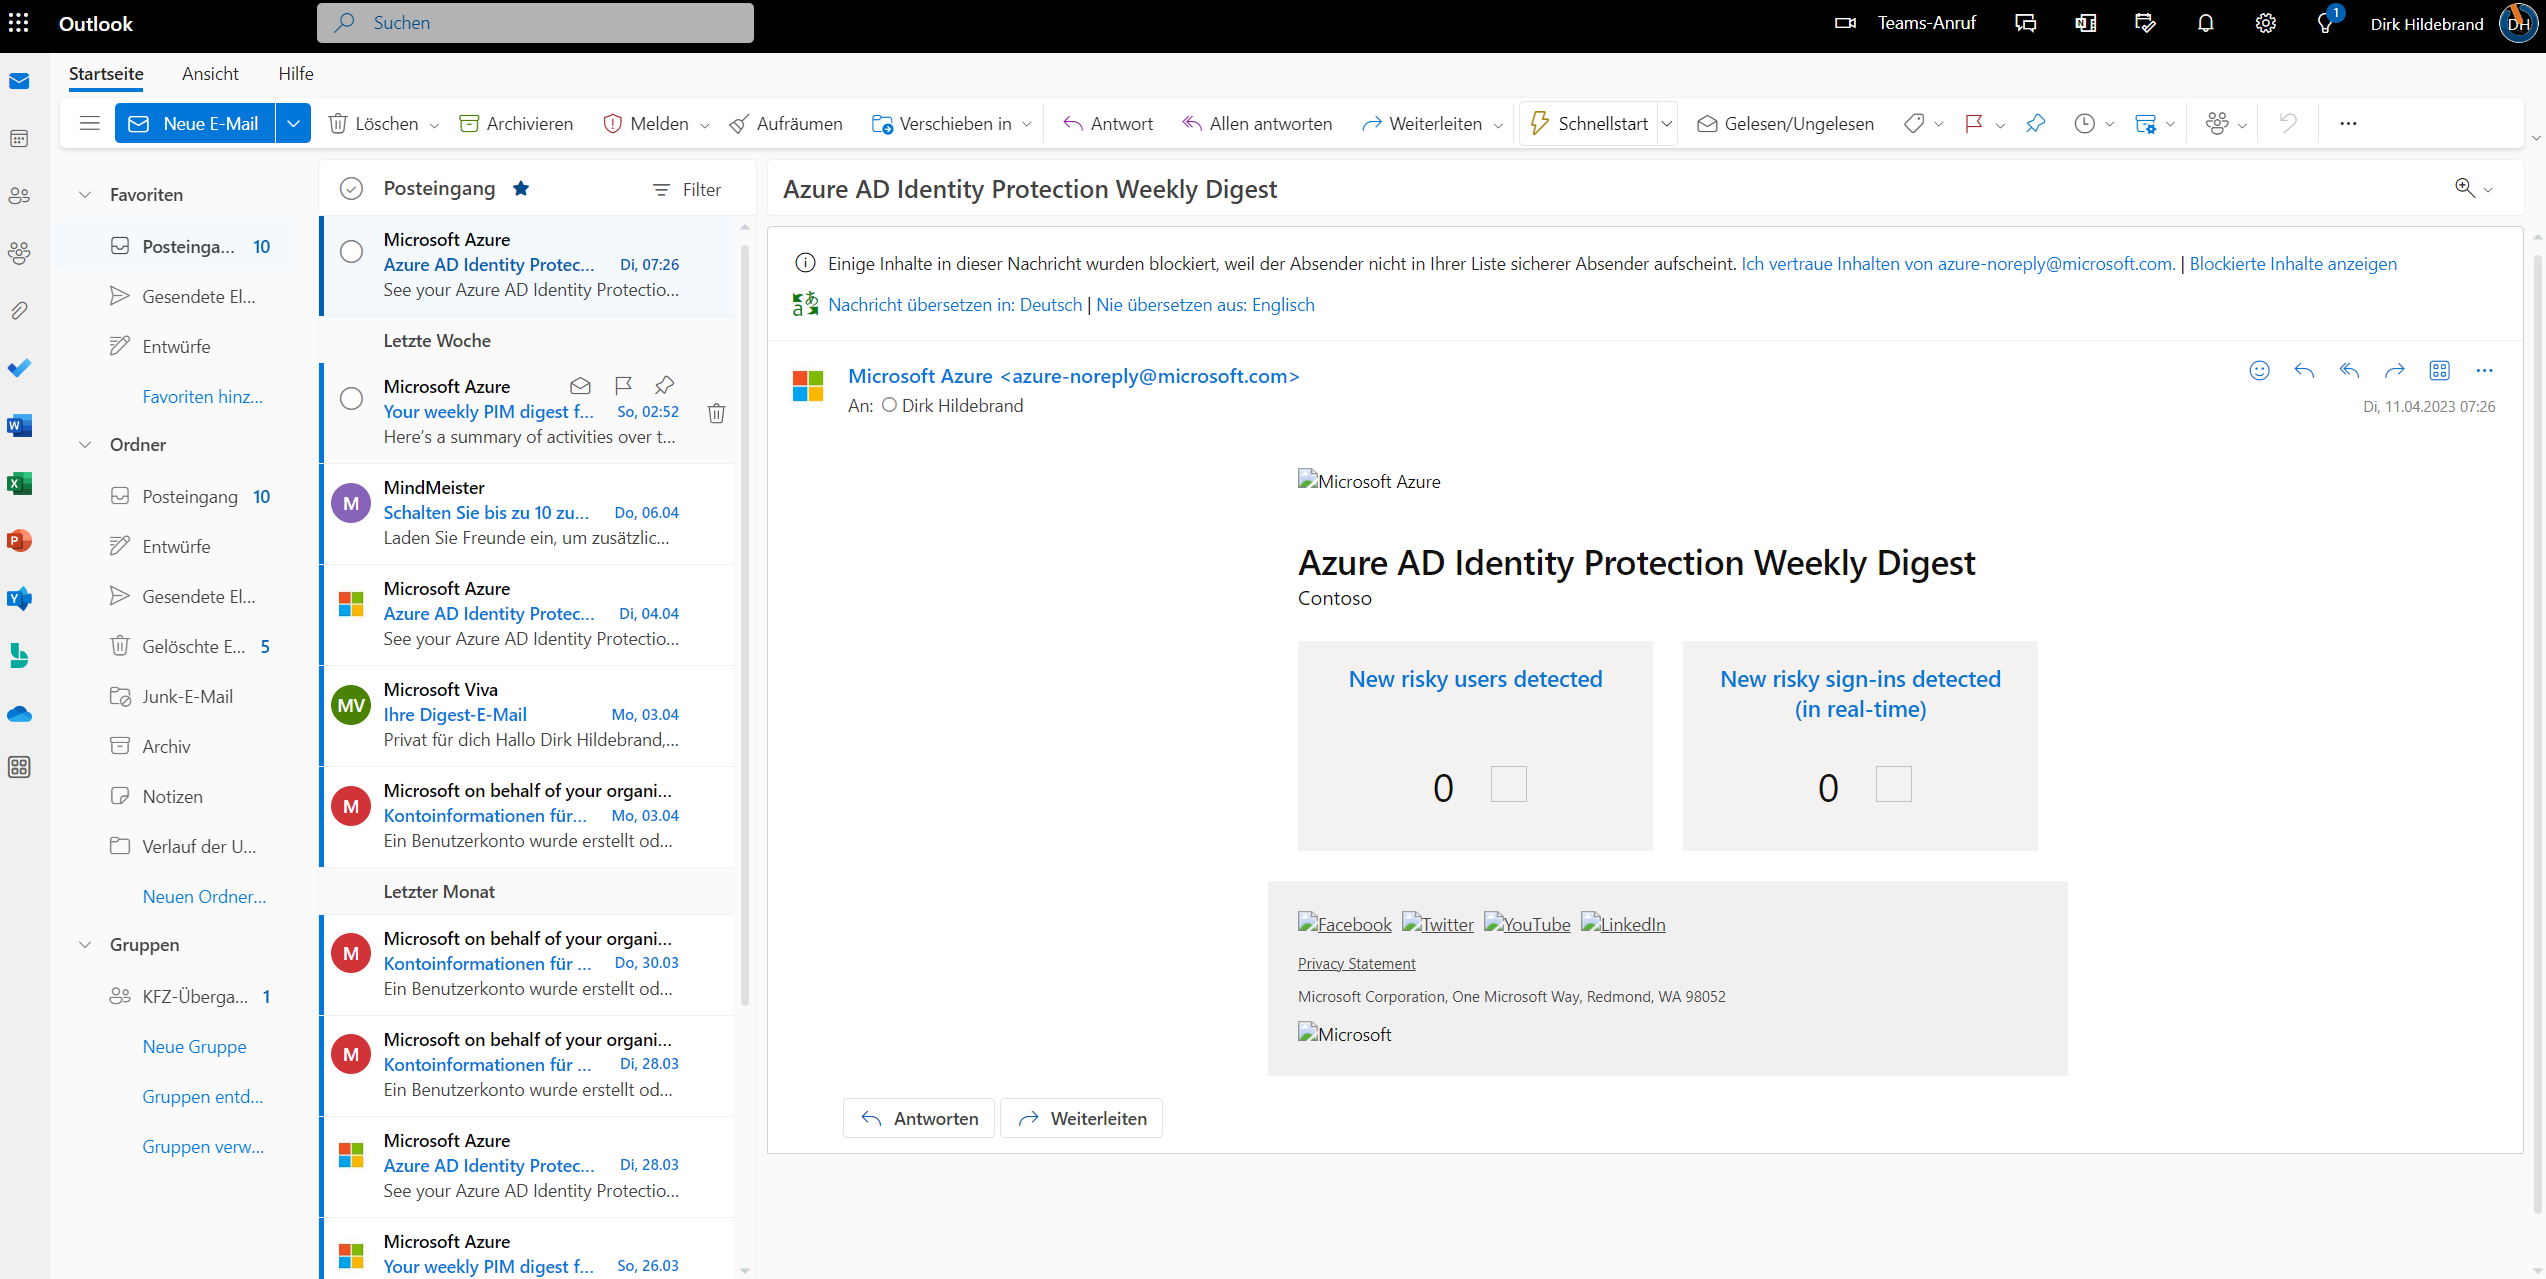
Task: Switch to the Ansicht tab
Action: click(210, 74)
